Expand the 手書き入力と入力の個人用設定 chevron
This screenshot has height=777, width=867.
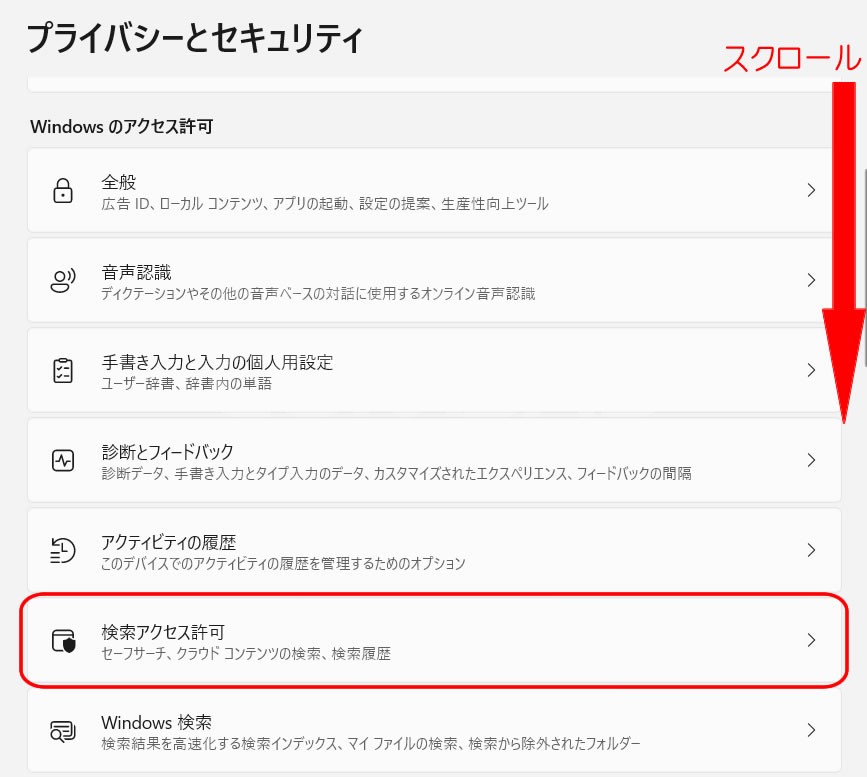(812, 370)
